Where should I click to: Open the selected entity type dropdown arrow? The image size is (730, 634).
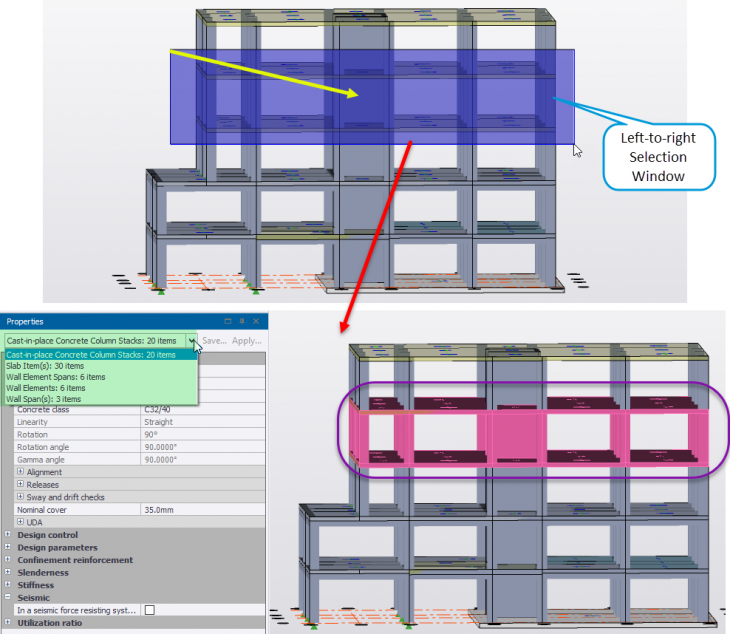tap(191, 340)
